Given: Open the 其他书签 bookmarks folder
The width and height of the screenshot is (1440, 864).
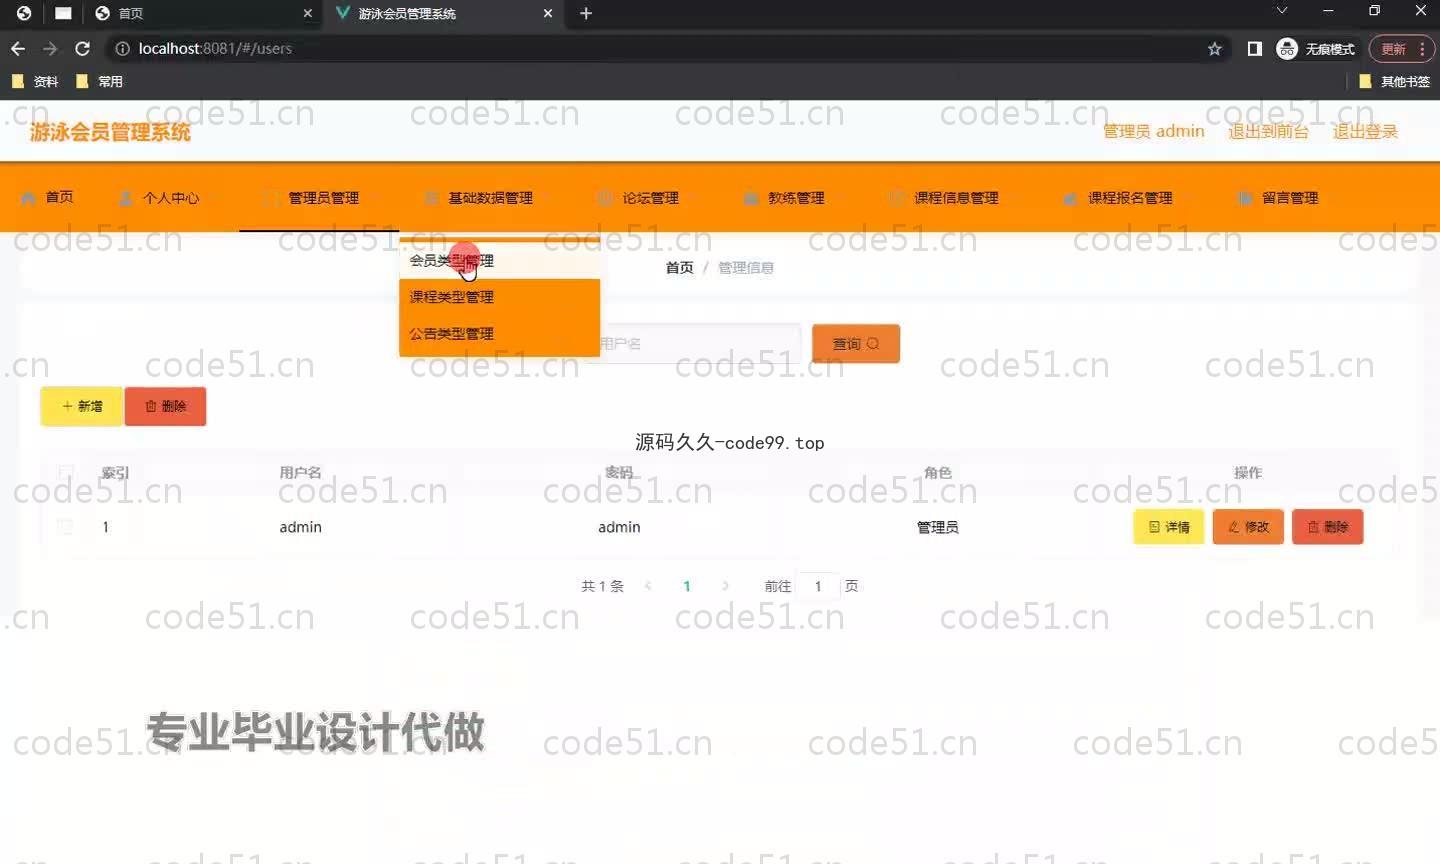Looking at the screenshot, I should pos(1395,81).
